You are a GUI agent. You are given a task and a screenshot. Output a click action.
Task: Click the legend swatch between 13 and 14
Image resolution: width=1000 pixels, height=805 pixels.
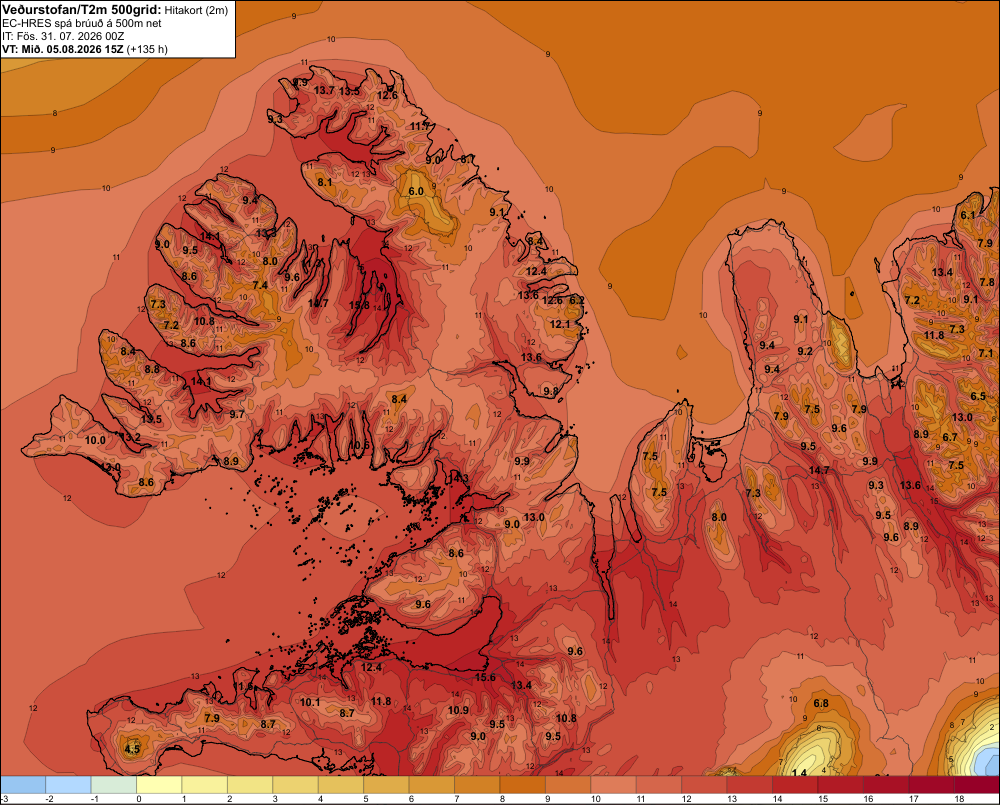coord(749,785)
